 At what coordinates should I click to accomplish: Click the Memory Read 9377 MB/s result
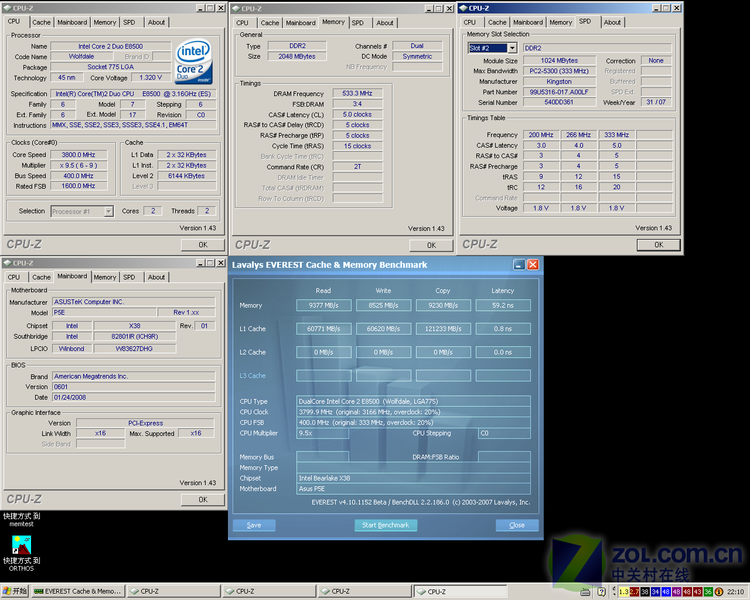[323, 305]
